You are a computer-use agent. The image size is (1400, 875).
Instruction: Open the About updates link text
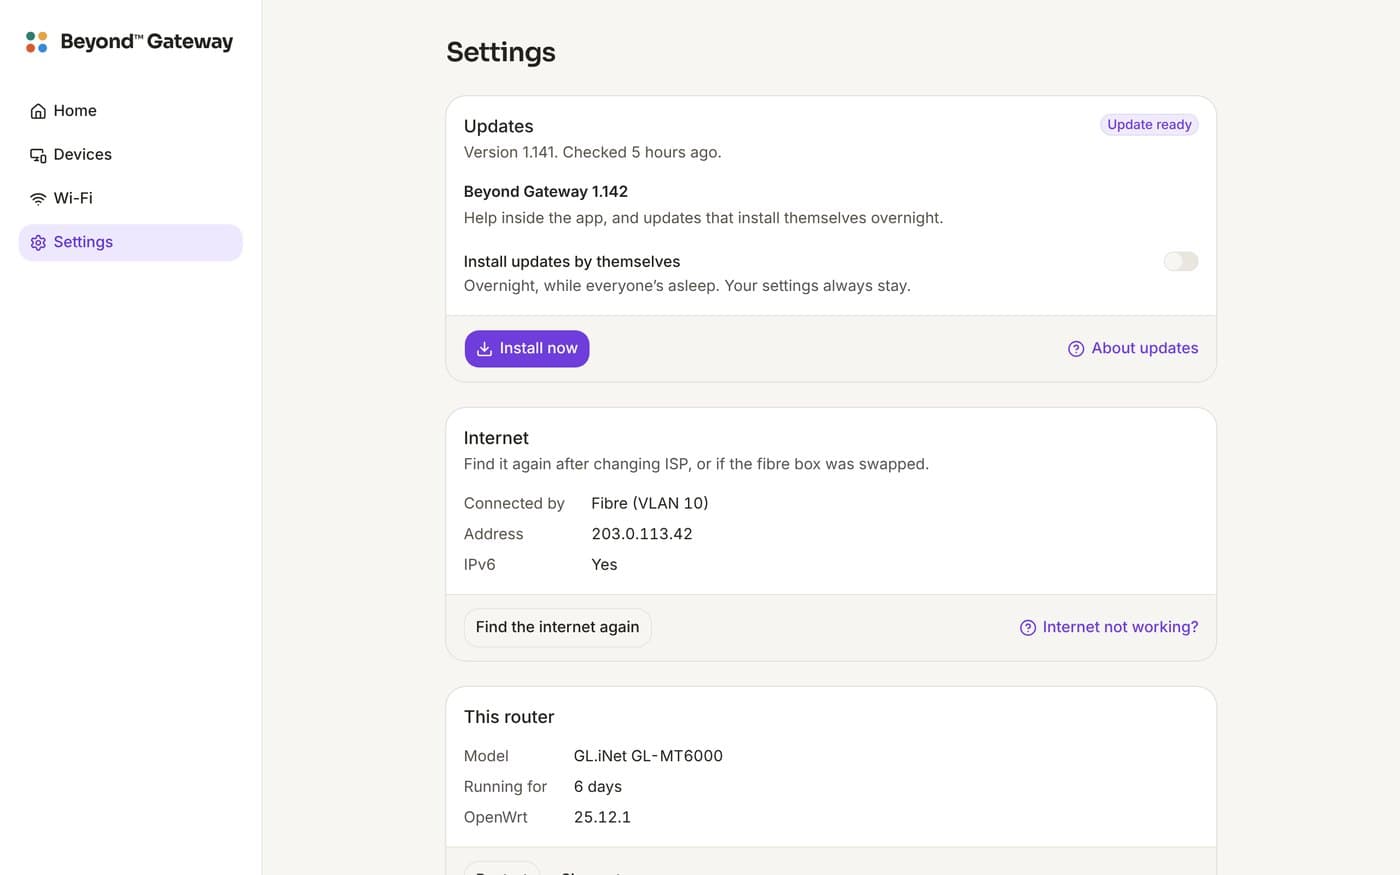[1145, 348]
